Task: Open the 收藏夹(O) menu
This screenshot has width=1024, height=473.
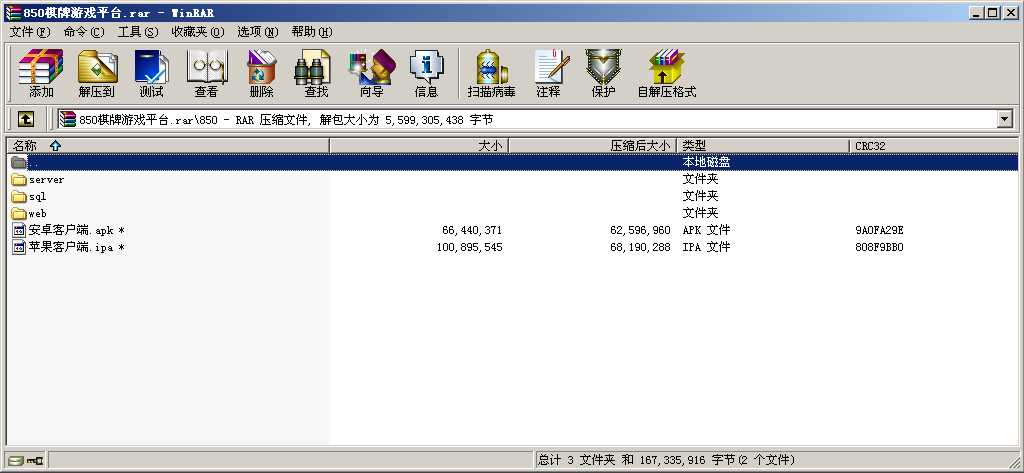Action: coord(198,31)
